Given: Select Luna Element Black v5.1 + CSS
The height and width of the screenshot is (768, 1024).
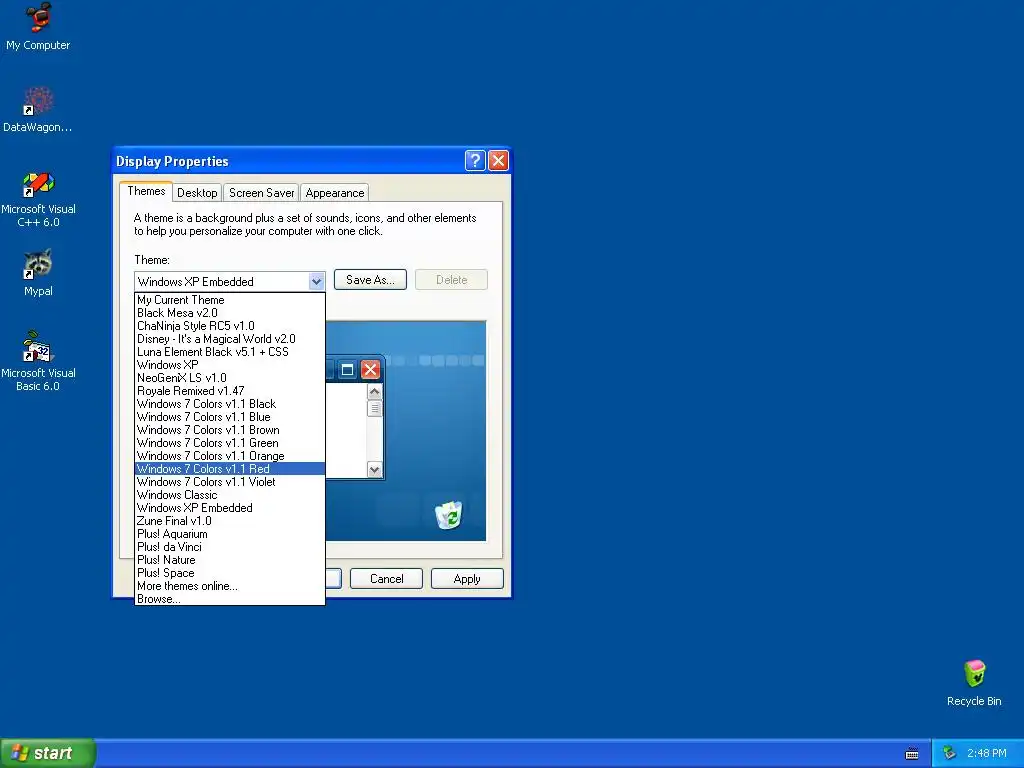Looking at the screenshot, I should pyautogui.click(x=230, y=352).
